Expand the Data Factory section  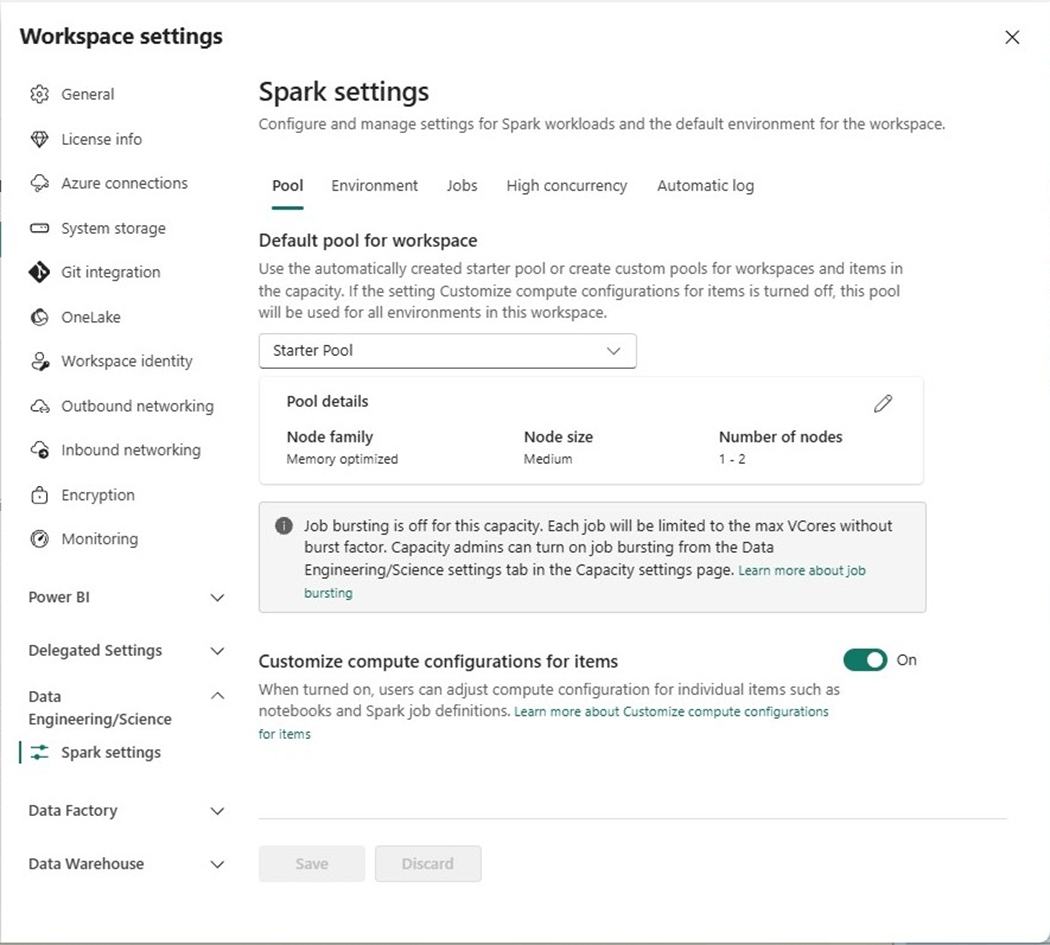pyautogui.click(x=217, y=811)
